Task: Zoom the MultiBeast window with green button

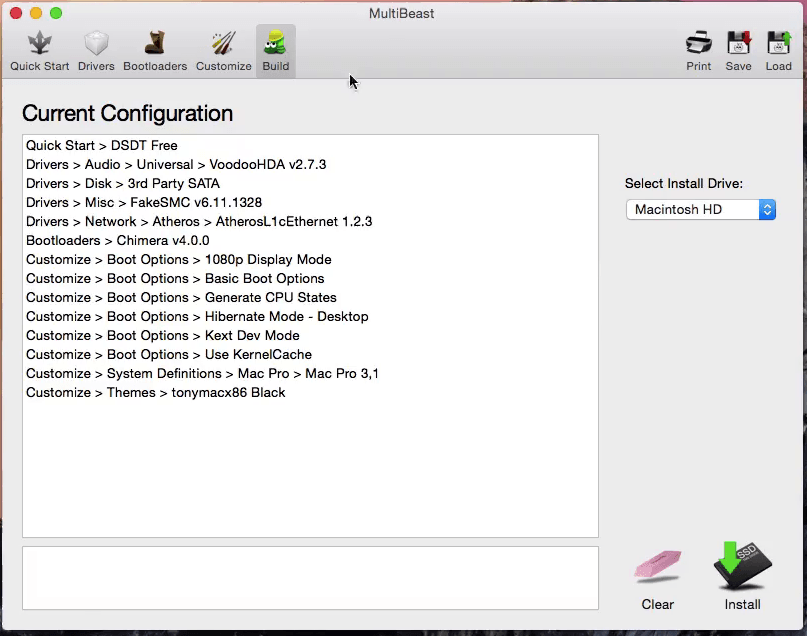Action: [56, 13]
